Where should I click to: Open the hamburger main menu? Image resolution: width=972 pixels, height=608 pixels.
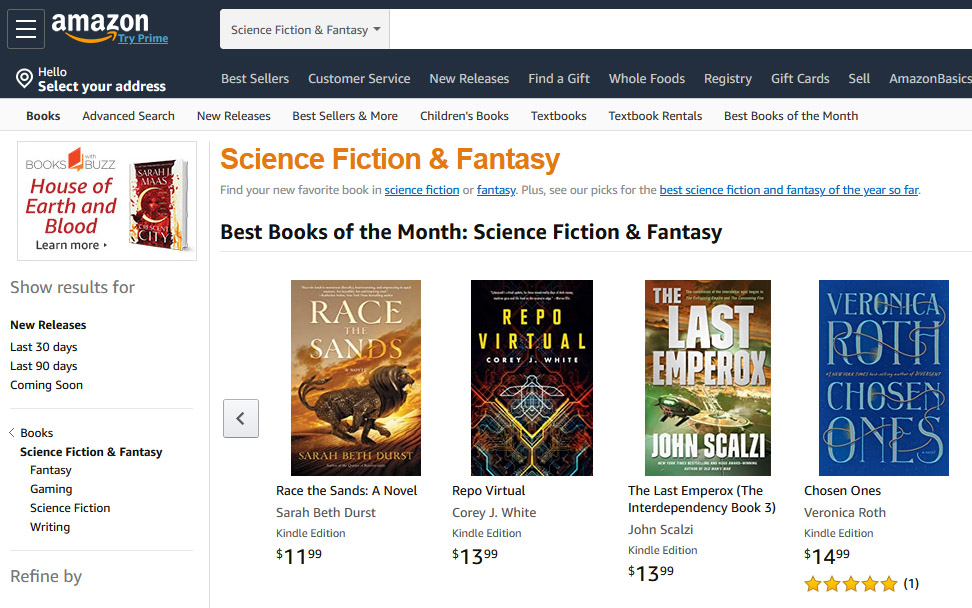pos(26,29)
